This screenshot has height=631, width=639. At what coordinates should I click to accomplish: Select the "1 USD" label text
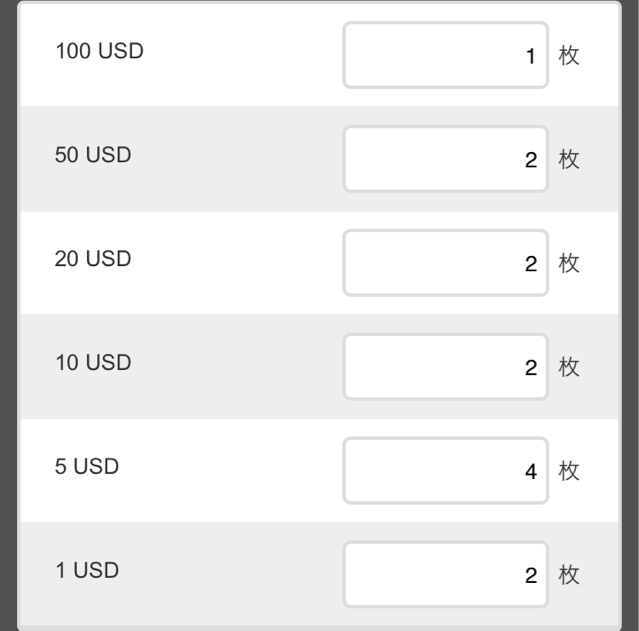pyautogui.click(x=87, y=570)
